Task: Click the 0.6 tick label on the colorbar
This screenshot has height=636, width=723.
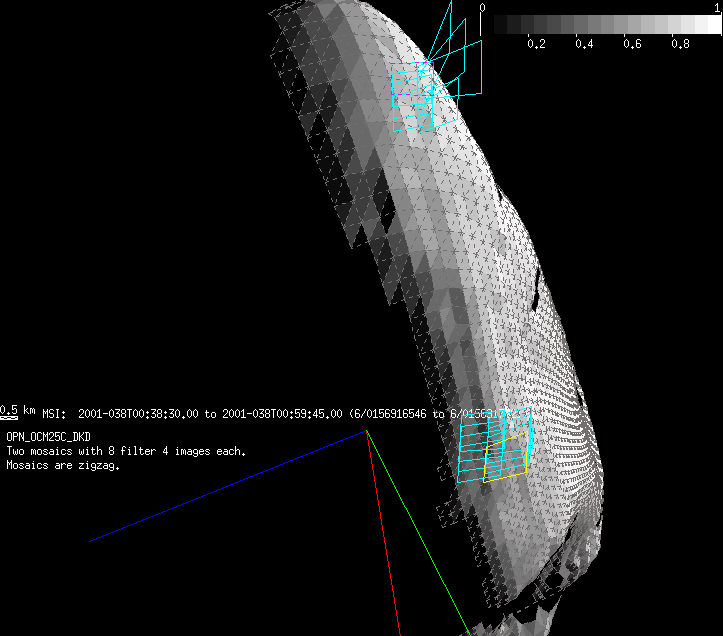Action: [x=632, y=45]
